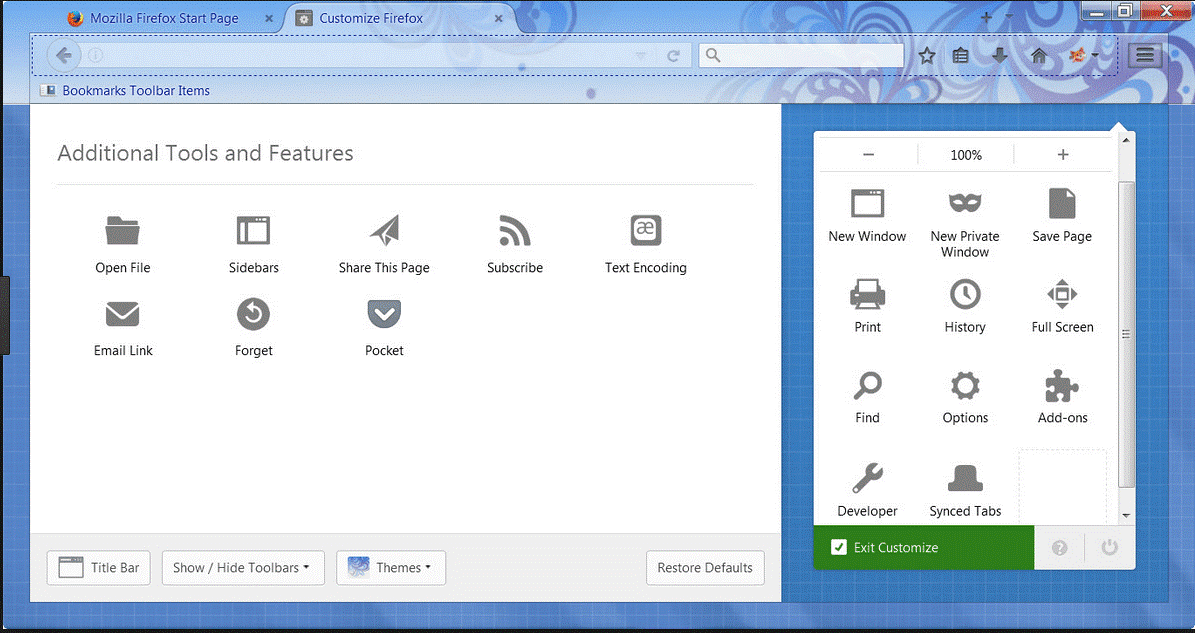Click the back arrow navigation button
Screen dimensions: 1195x633
64,55
